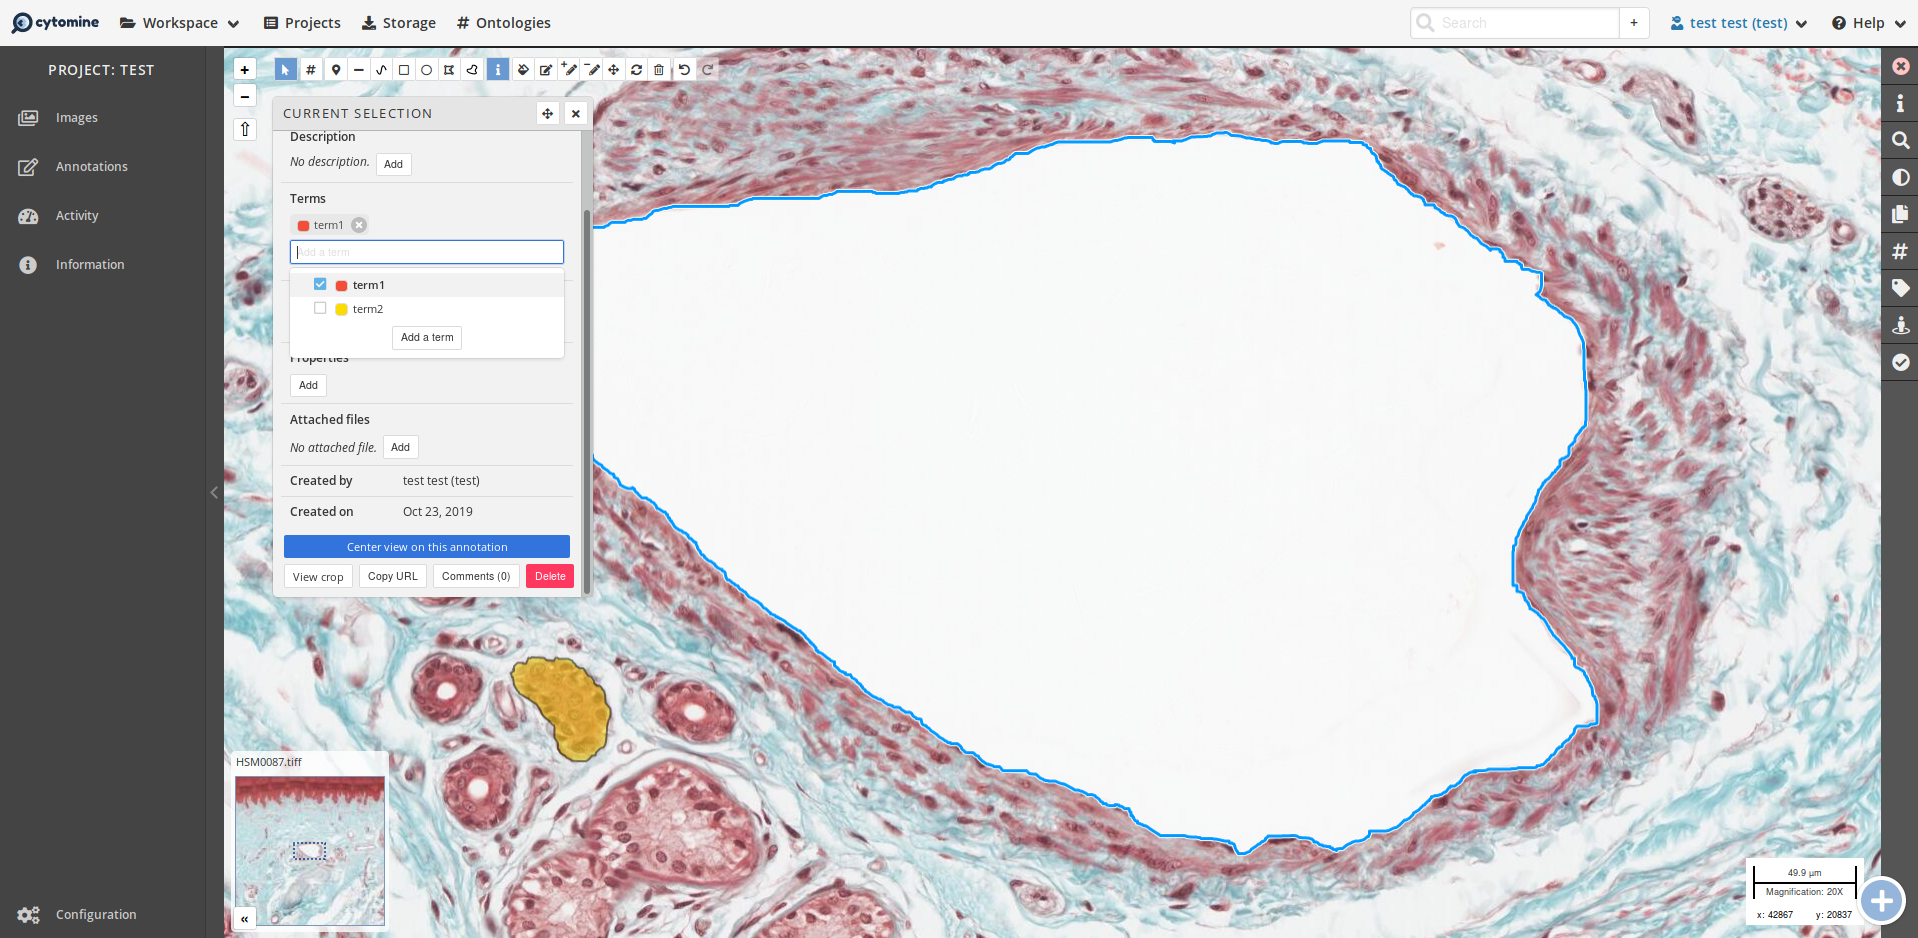Uncheck the term1 checkbox

pyautogui.click(x=320, y=285)
